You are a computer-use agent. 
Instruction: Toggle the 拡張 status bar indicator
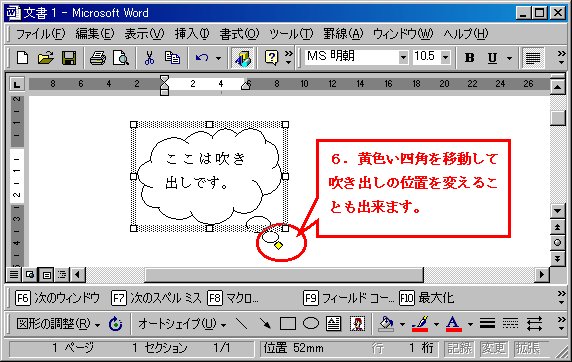click(527, 348)
